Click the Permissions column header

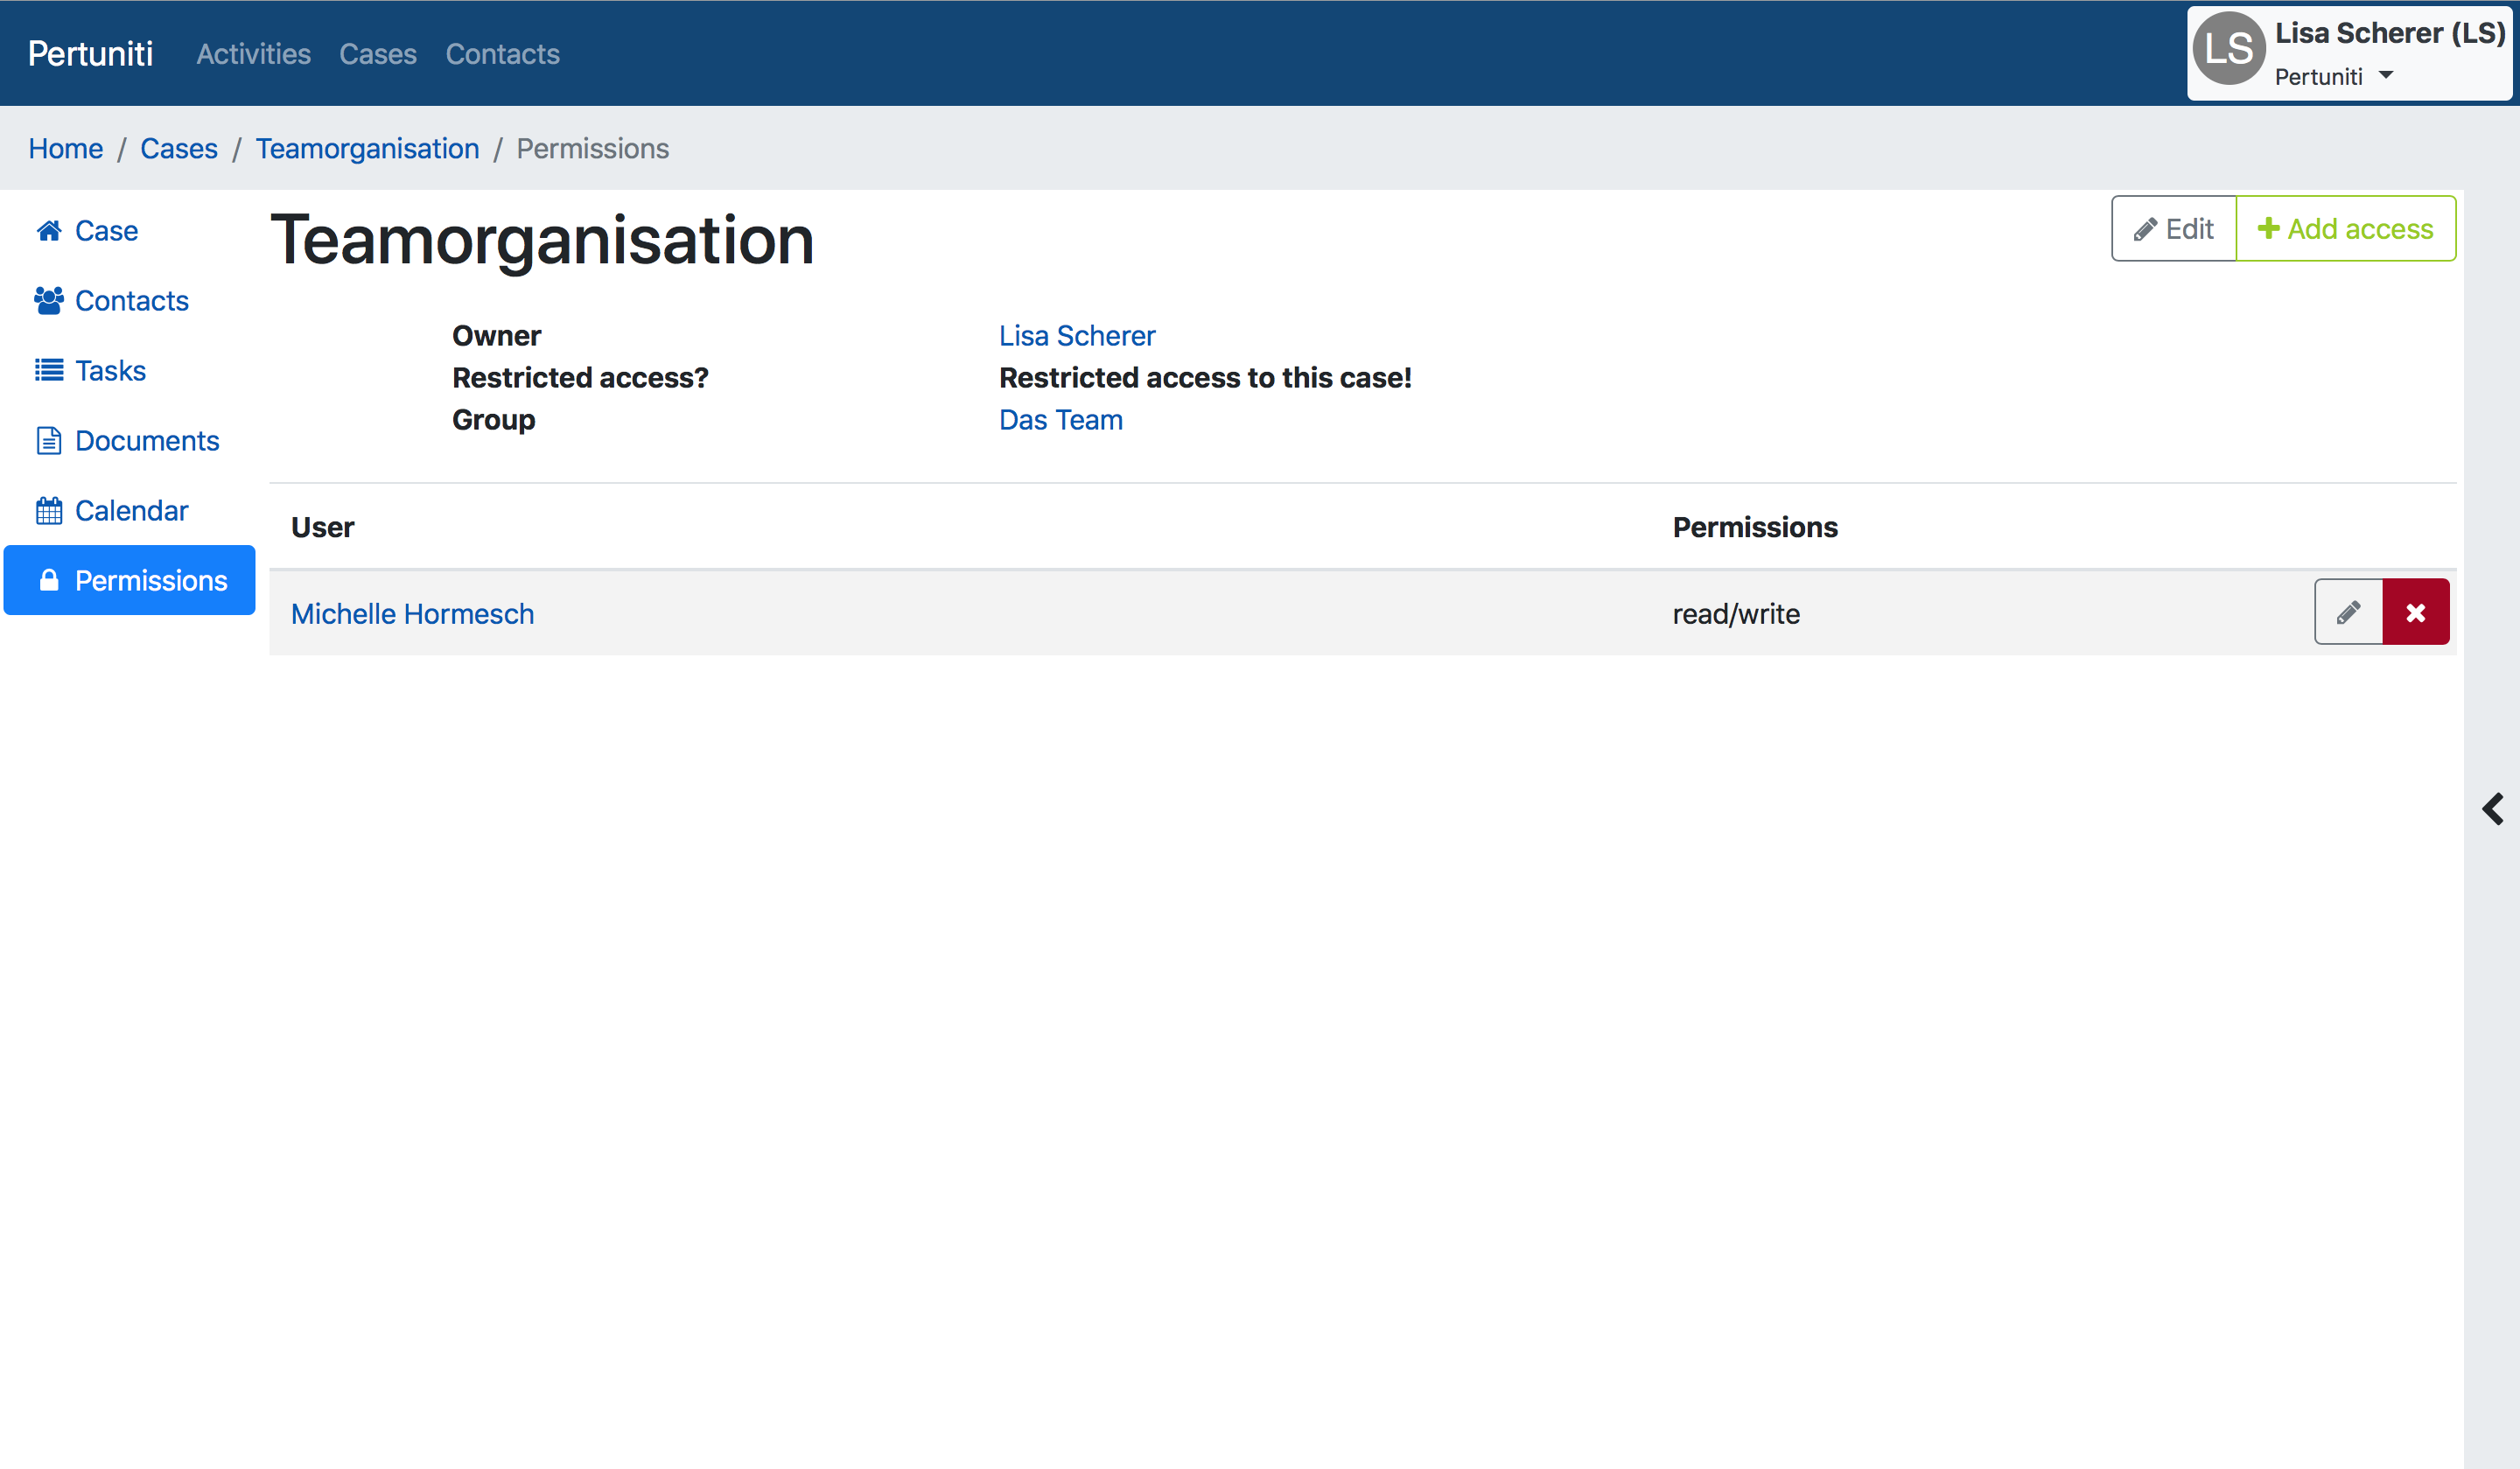point(1755,527)
